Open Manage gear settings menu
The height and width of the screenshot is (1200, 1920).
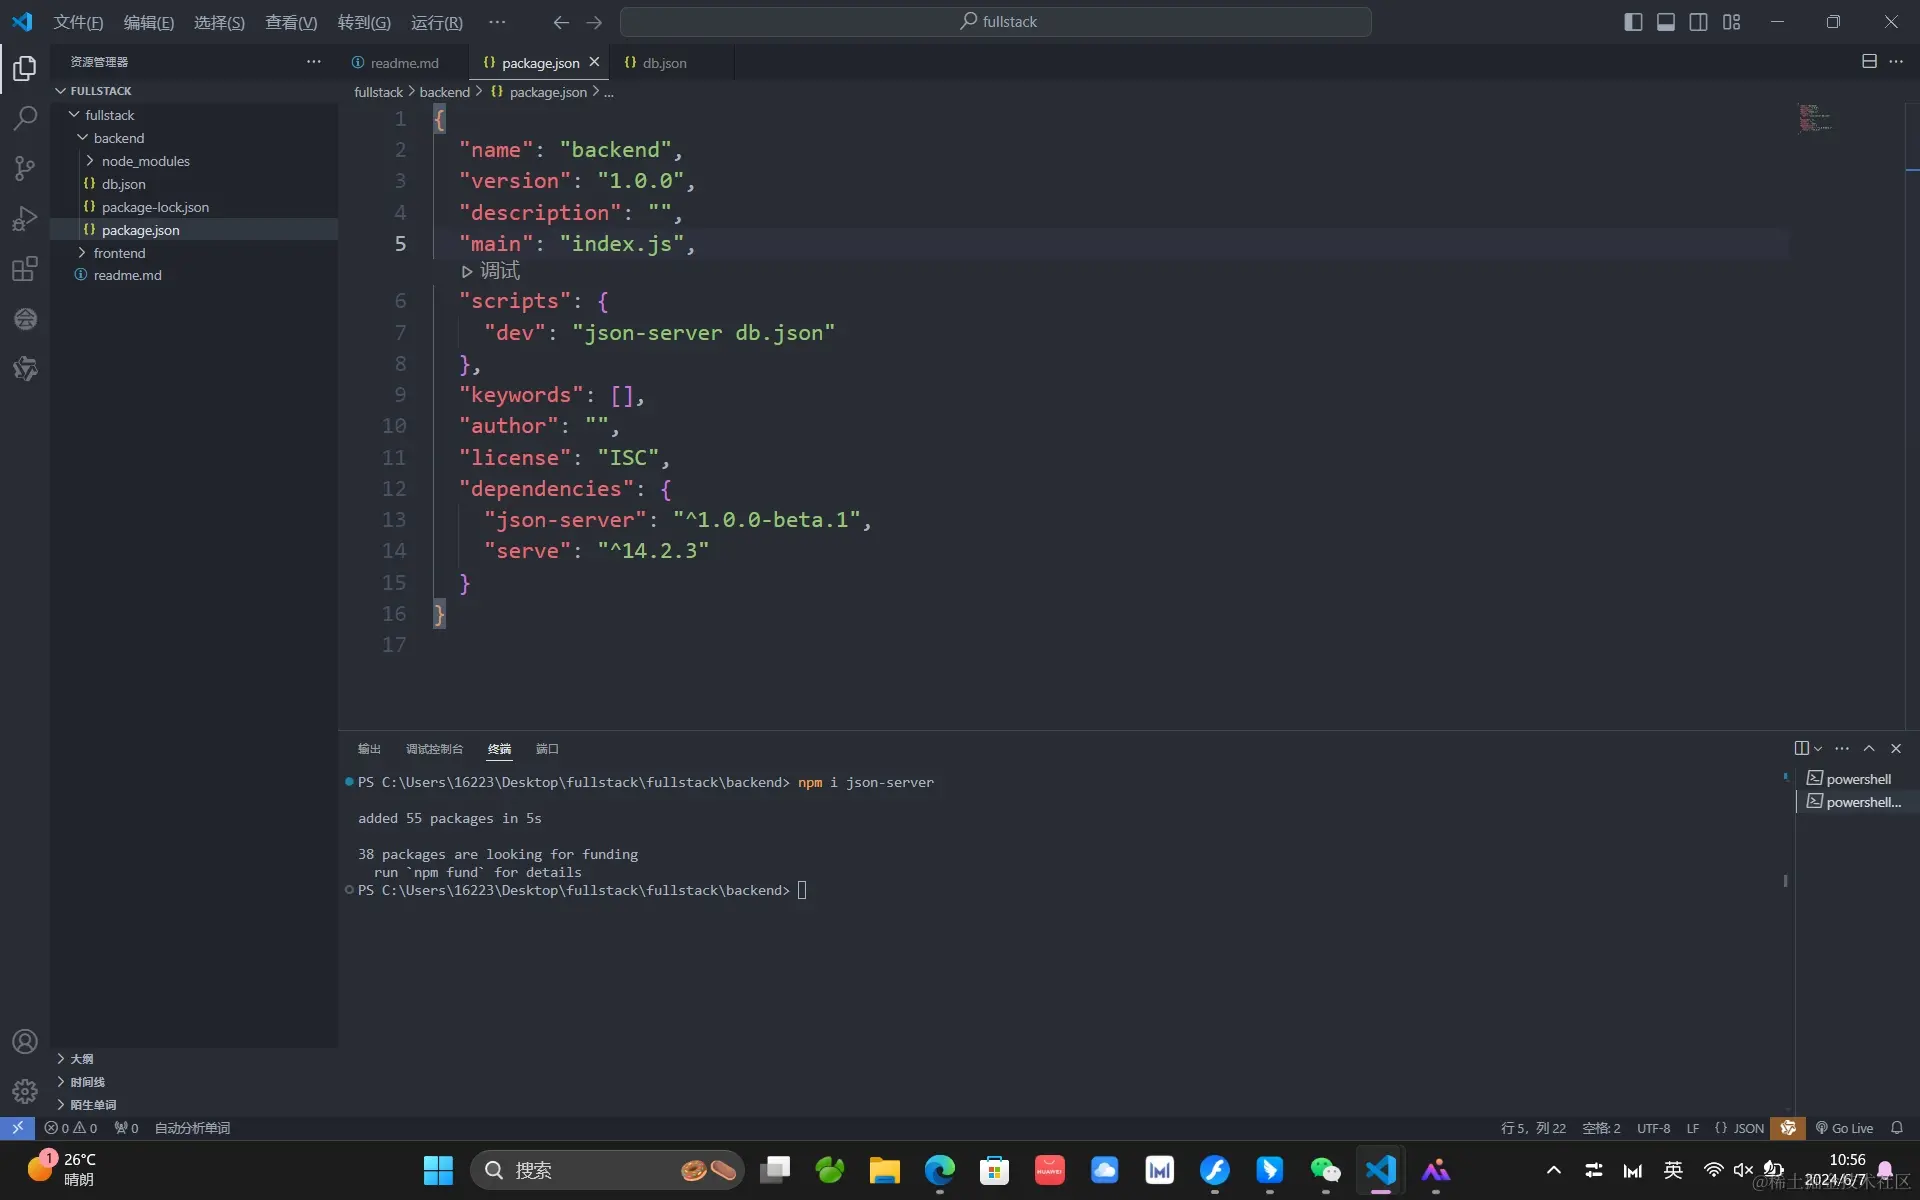(25, 1091)
